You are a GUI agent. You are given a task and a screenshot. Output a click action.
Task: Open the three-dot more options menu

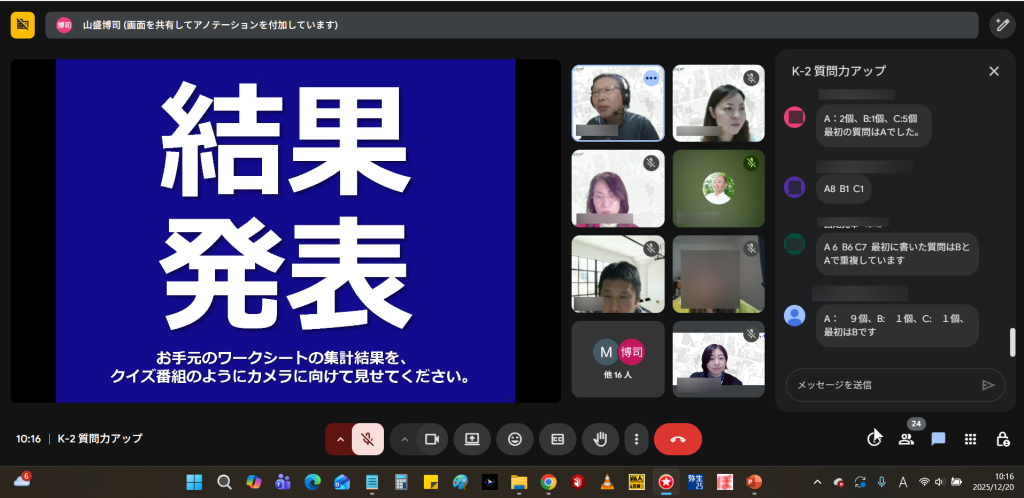(636, 439)
